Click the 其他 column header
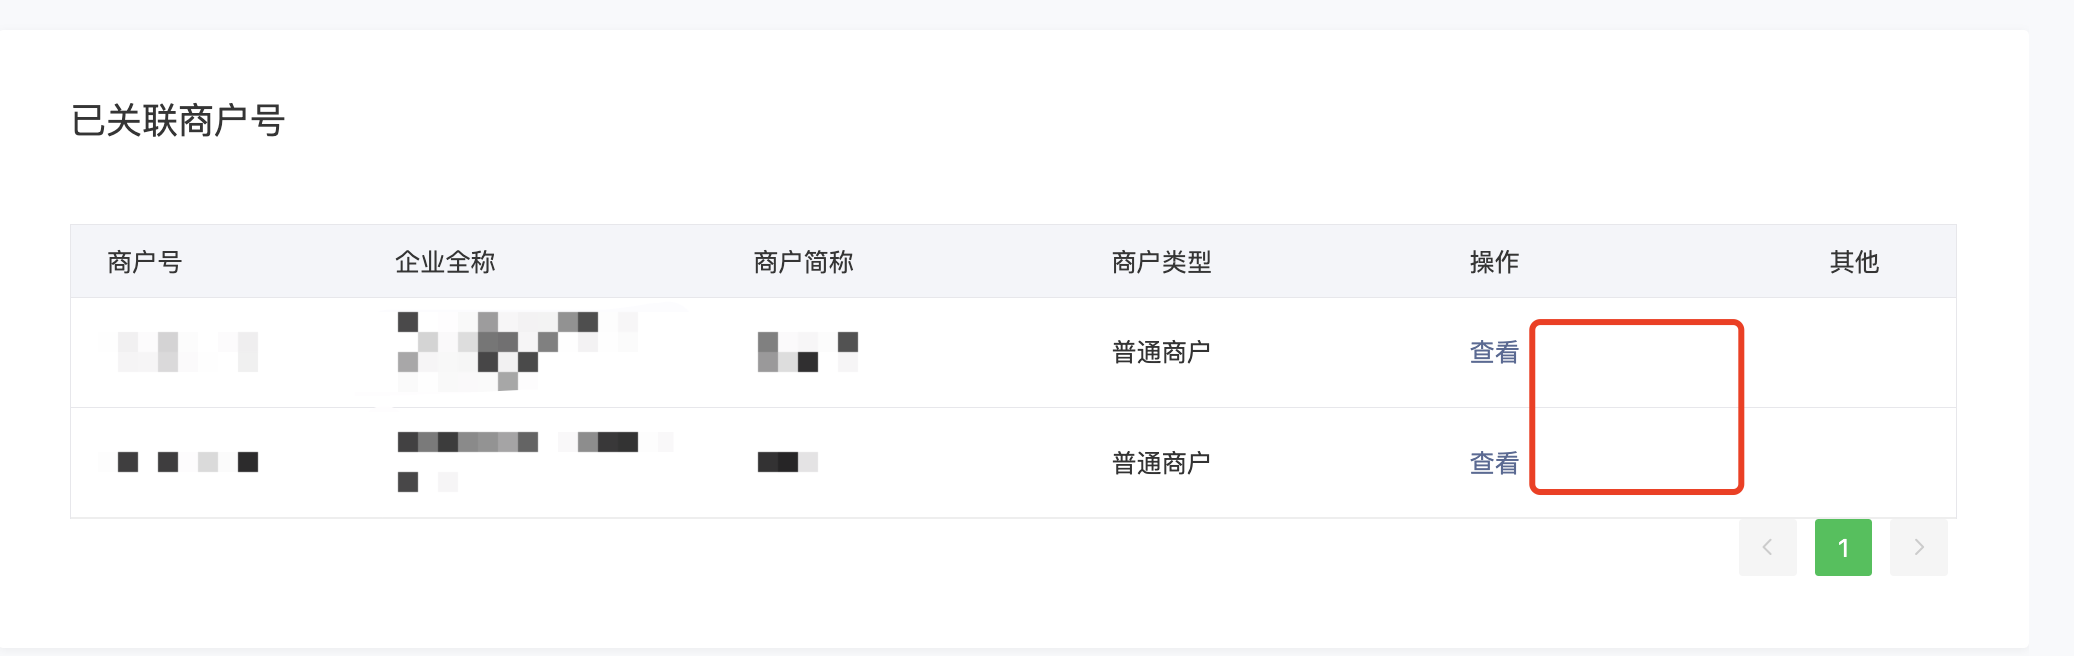The height and width of the screenshot is (656, 2074). (x=1854, y=262)
